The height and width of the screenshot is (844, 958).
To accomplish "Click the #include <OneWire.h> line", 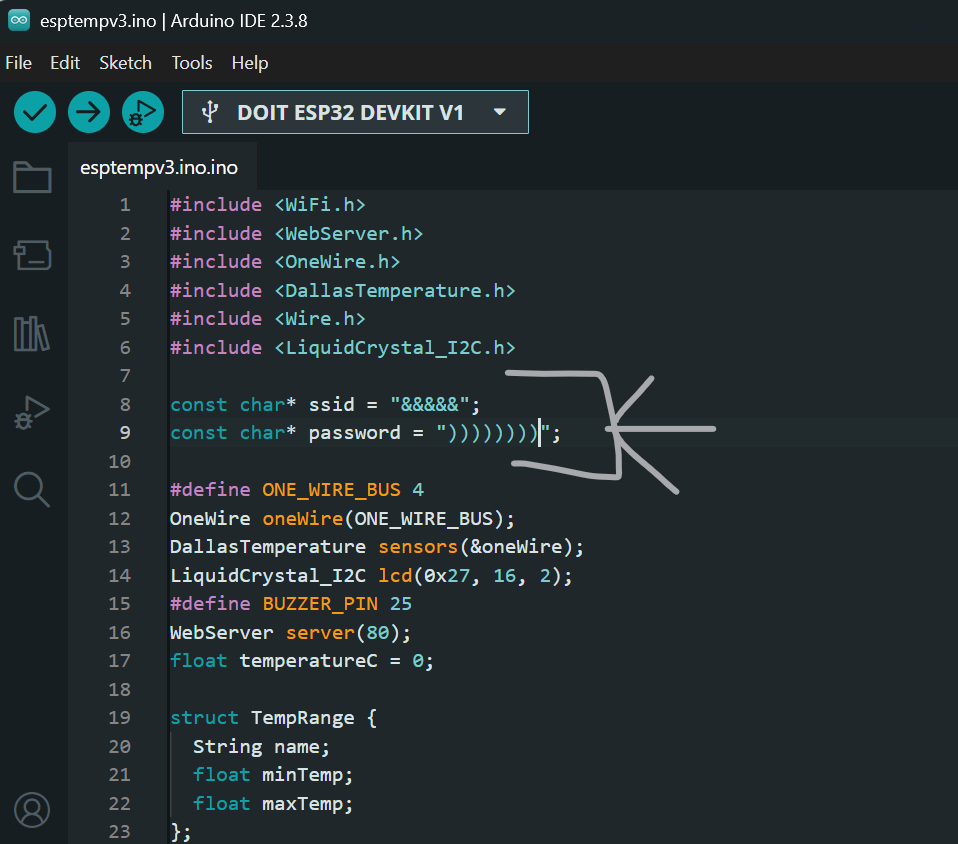I will click(x=285, y=262).
